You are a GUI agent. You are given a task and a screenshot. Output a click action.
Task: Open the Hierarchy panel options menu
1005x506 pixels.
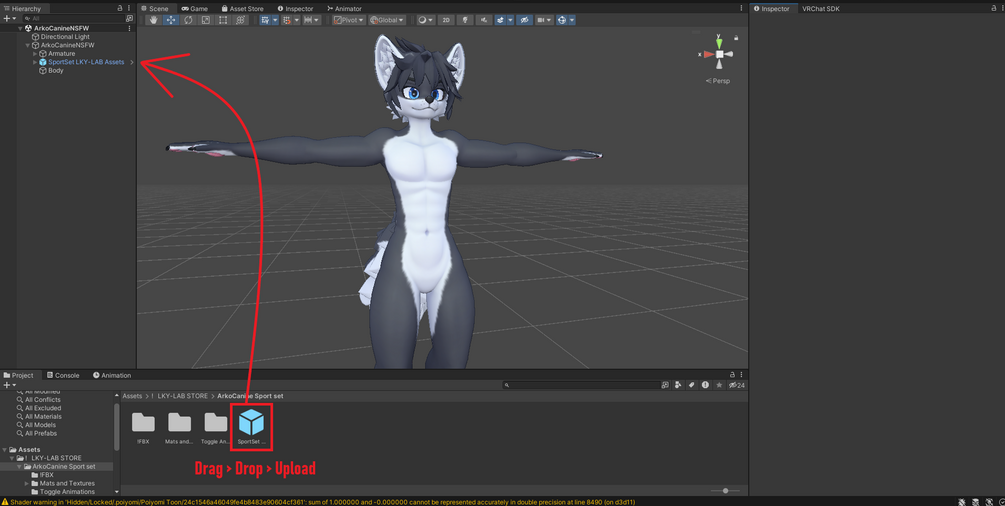coord(129,8)
